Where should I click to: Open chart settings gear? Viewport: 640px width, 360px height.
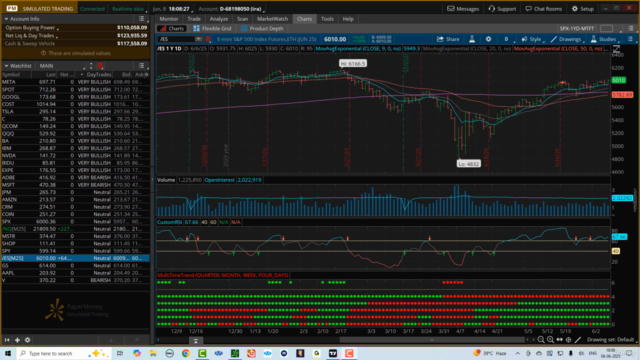point(488,39)
